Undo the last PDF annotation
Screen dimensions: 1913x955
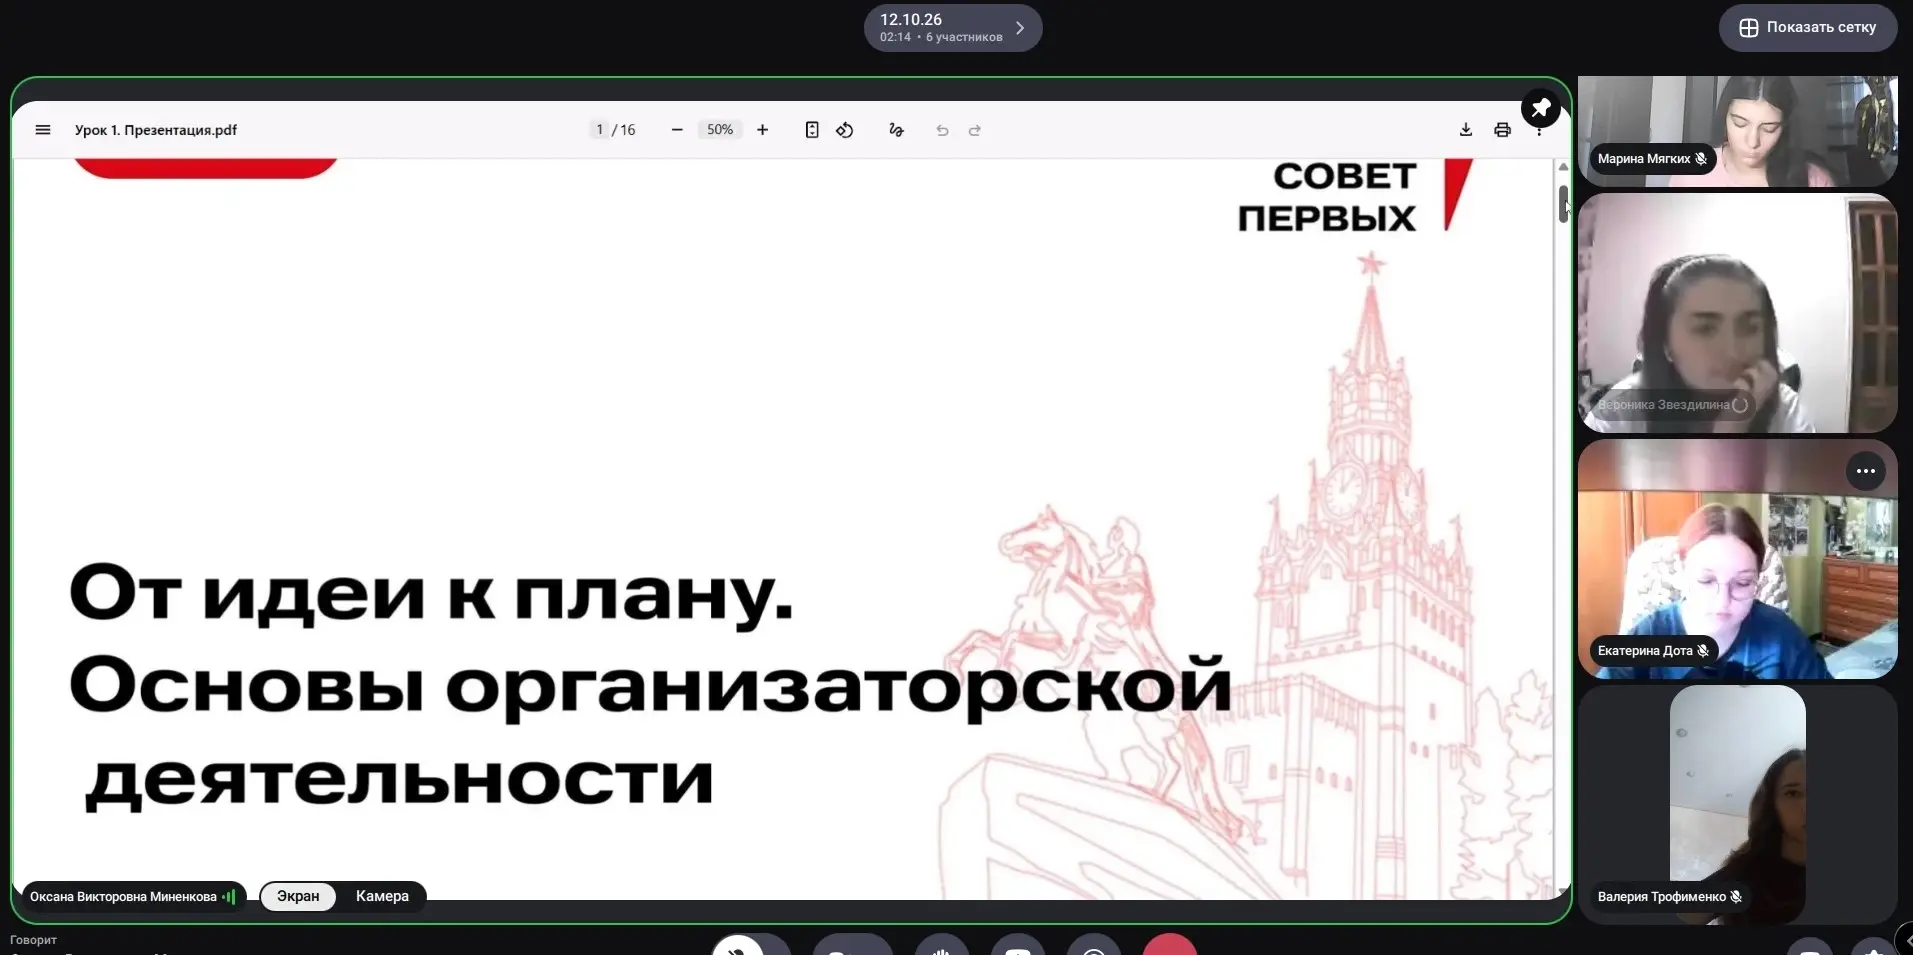tap(942, 130)
